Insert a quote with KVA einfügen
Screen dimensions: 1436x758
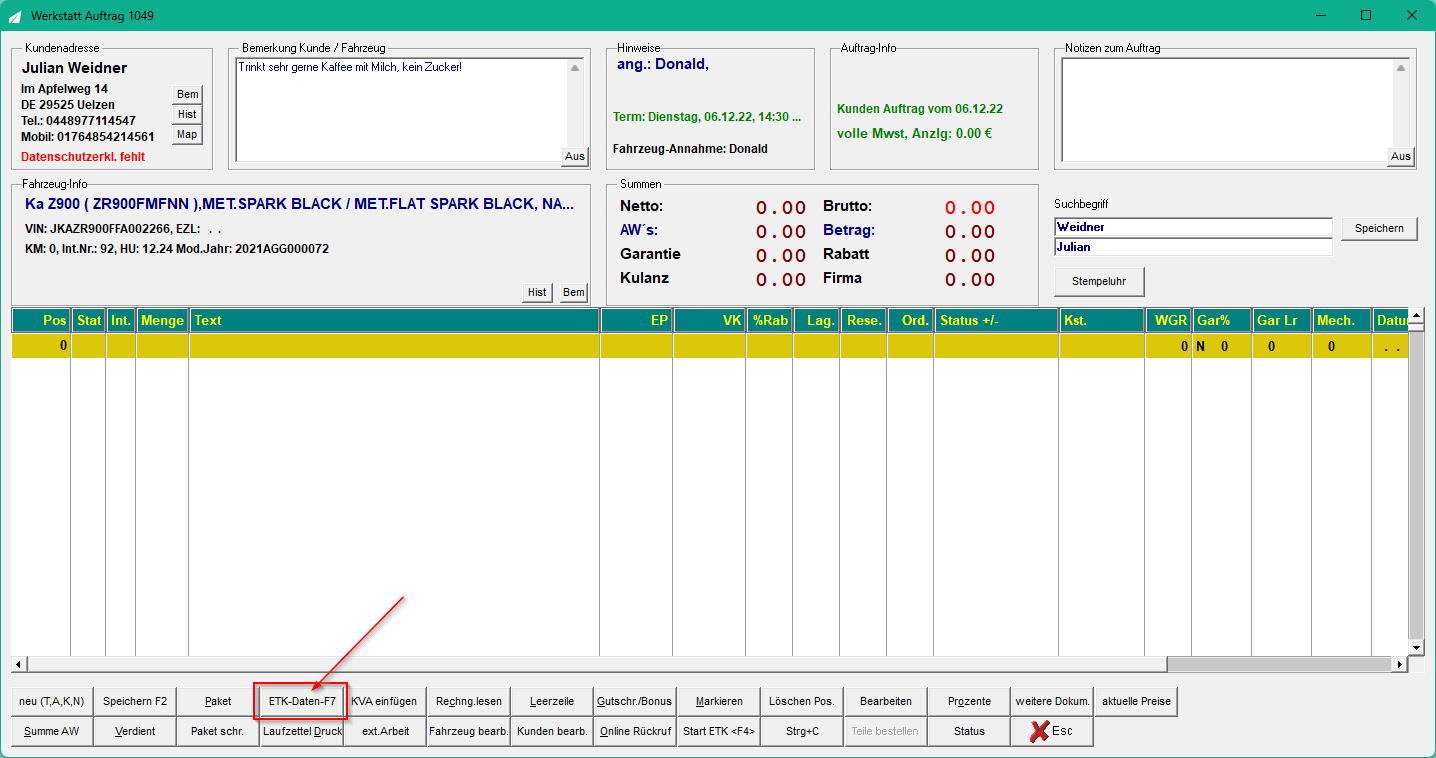coord(385,701)
